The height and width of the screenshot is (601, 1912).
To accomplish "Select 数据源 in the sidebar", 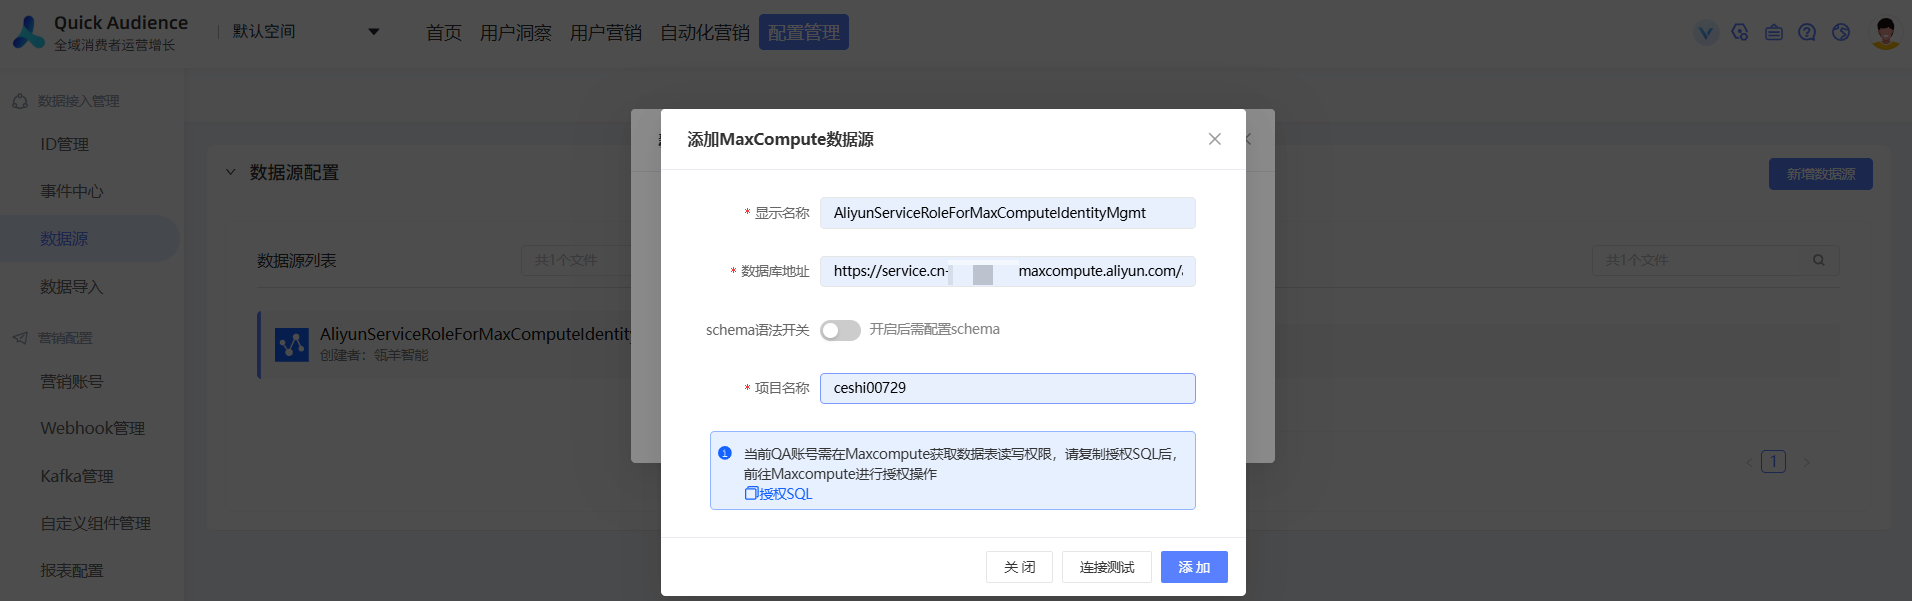I will [64, 239].
